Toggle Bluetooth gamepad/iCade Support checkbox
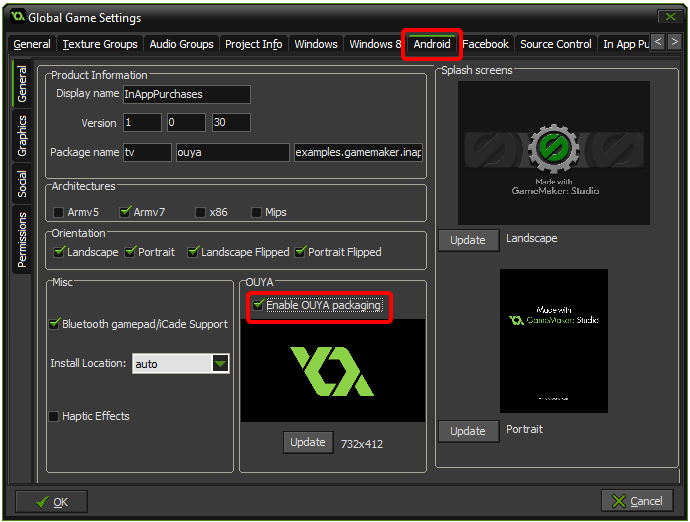This screenshot has height=522, width=690. pyautogui.click(x=54, y=324)
